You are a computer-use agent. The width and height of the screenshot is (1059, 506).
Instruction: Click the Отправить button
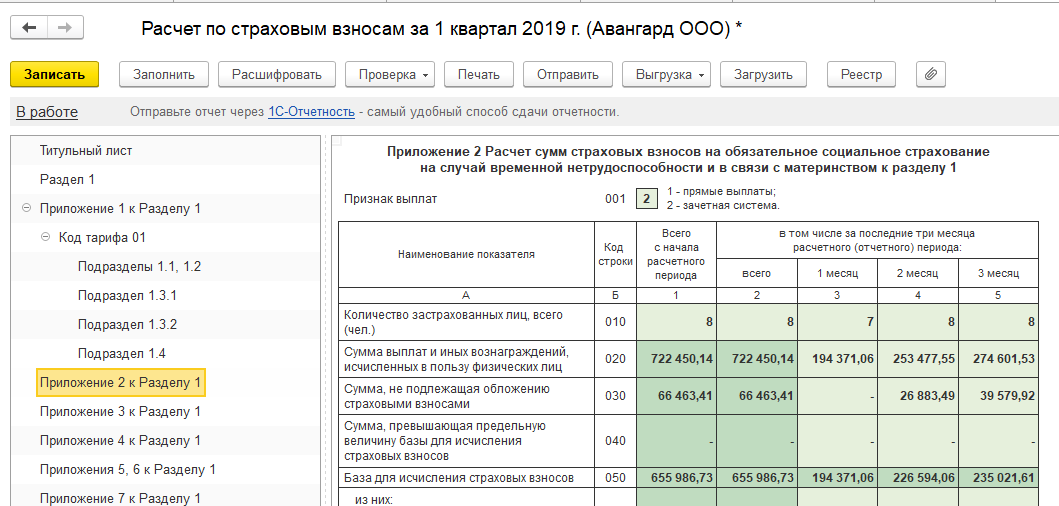click(x=567, y=74)
